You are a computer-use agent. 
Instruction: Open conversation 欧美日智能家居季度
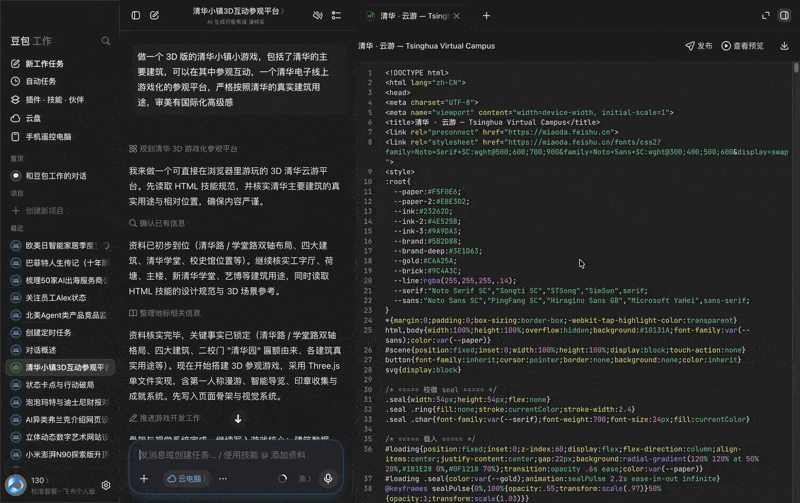60,245
